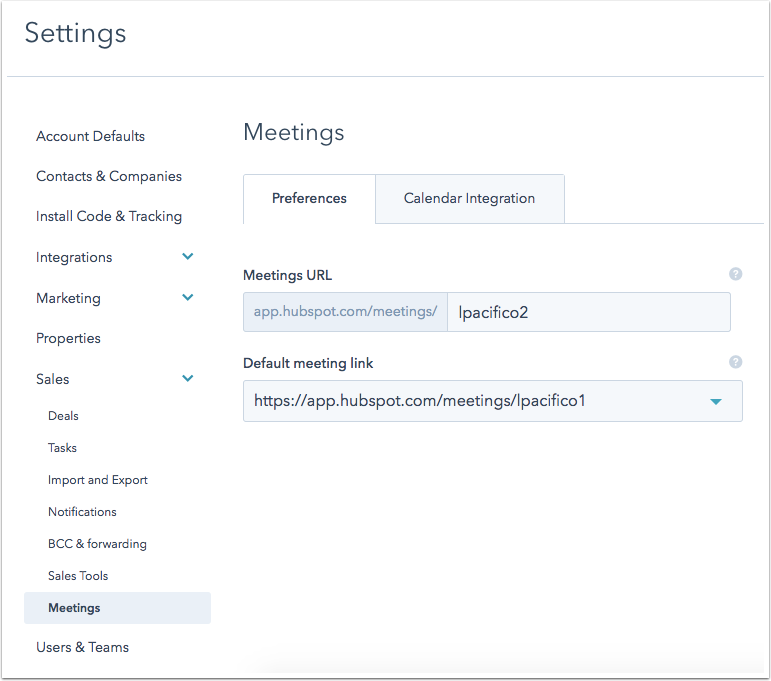Open BCC & forwarding settings

click(x=97, y=544)
